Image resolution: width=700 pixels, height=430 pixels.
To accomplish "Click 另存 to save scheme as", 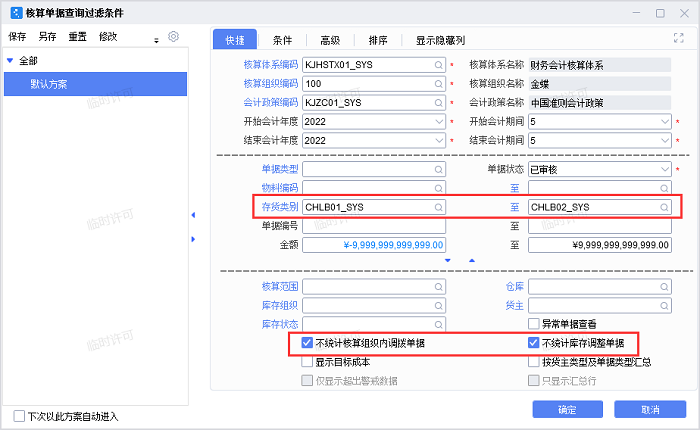I will [x=47, y=36].
